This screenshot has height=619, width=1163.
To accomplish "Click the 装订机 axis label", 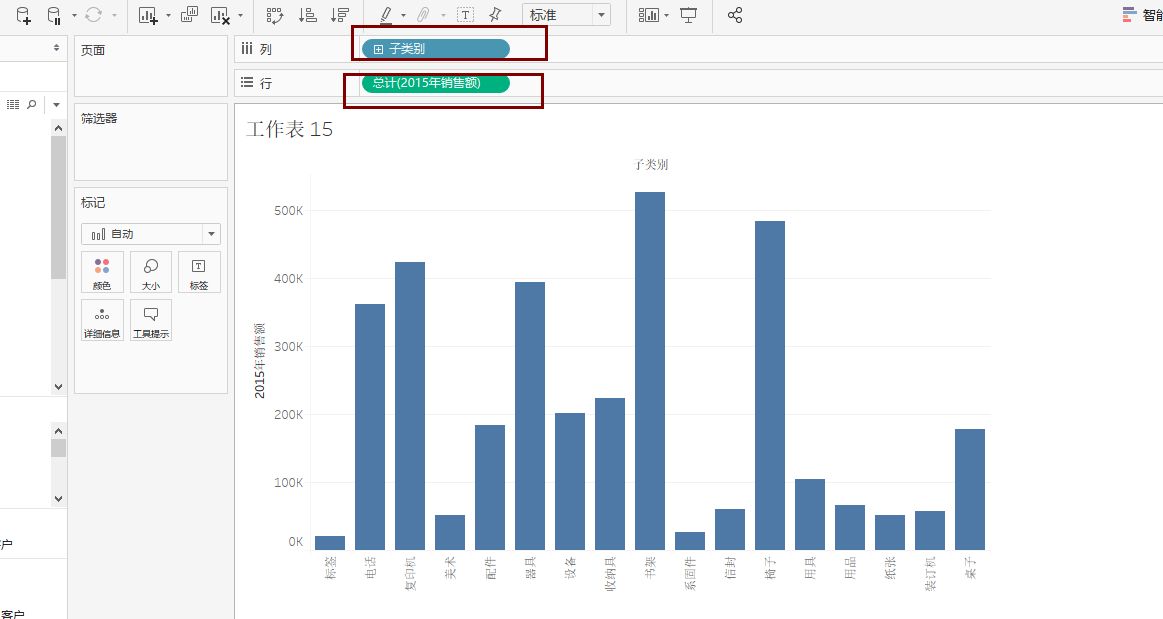I will (930, 574).
